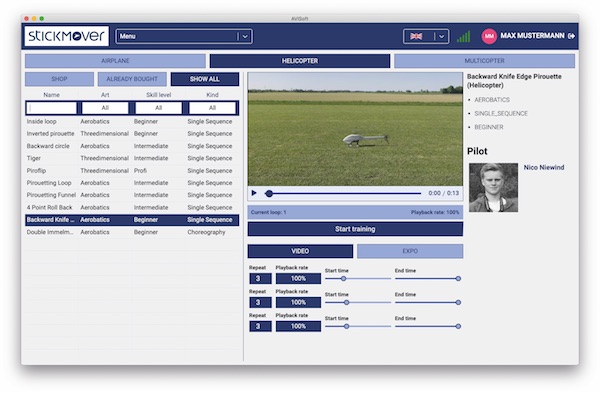Open the Skill level filter dropdown
Viewport: 600px width, 393px height.
[158, 108]
